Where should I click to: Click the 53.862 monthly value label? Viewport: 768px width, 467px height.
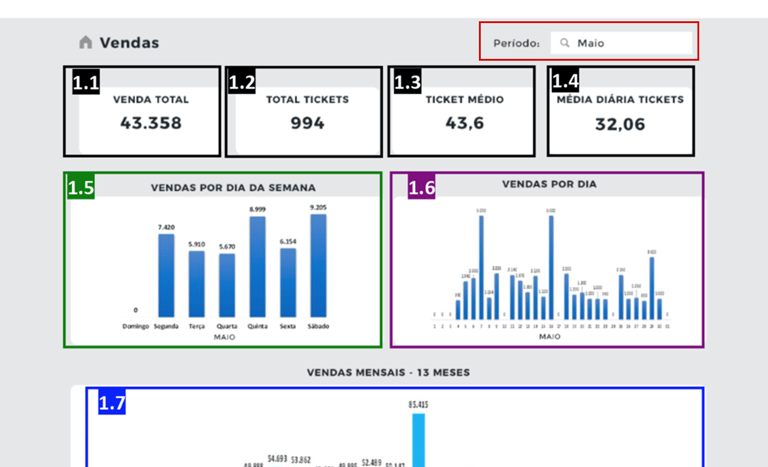click(x=301, y=460)
